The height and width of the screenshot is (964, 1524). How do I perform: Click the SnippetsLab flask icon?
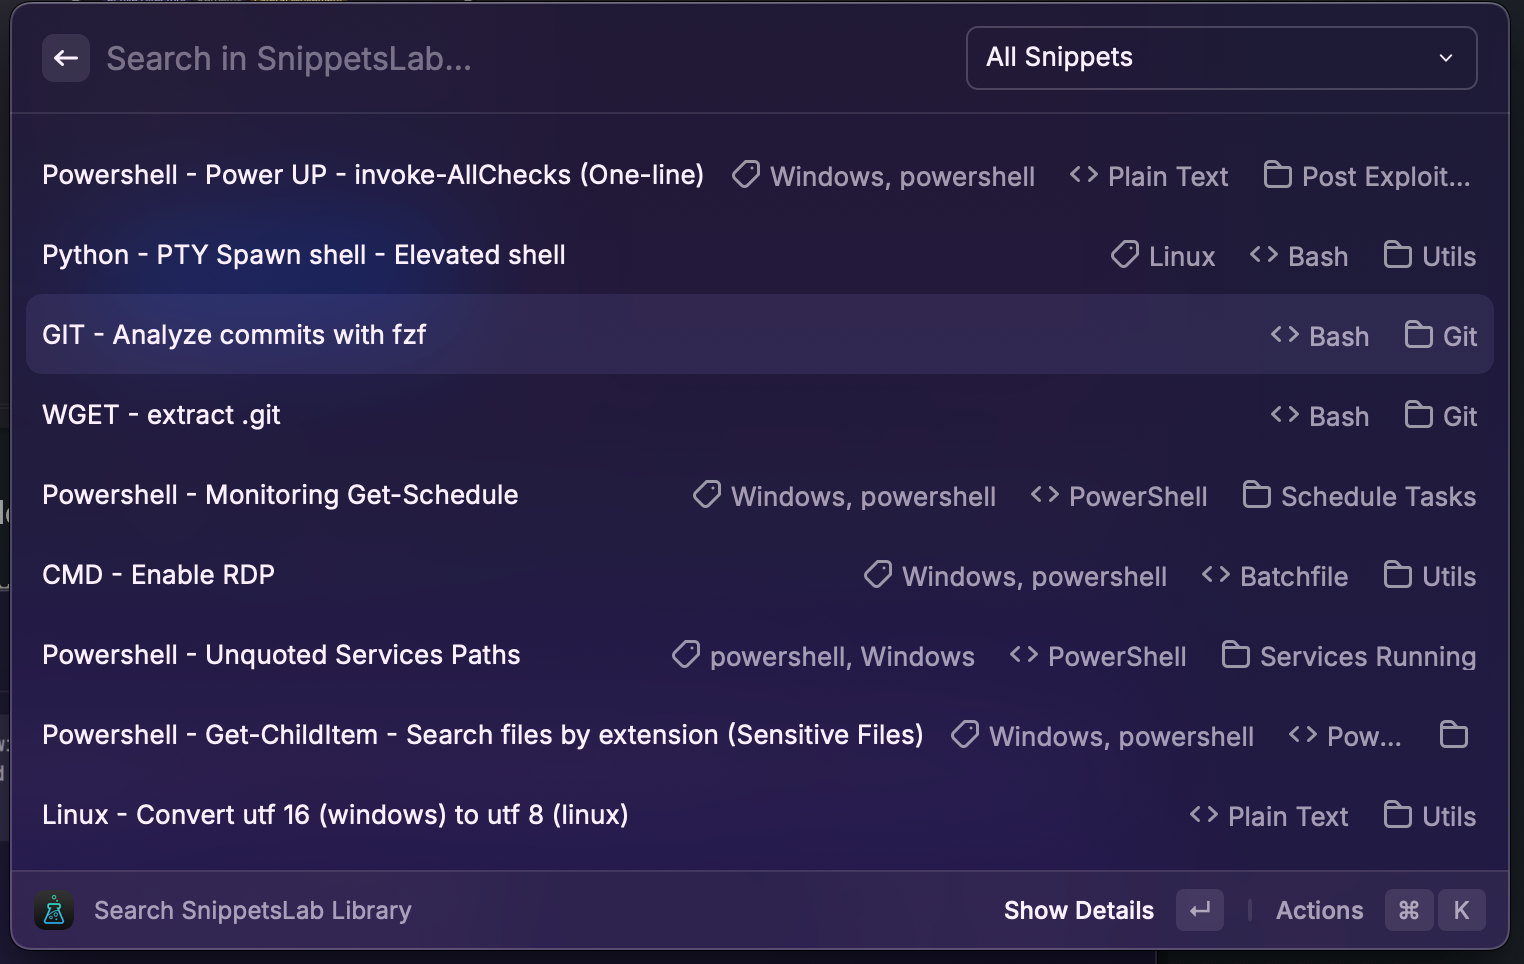point(54,910)
